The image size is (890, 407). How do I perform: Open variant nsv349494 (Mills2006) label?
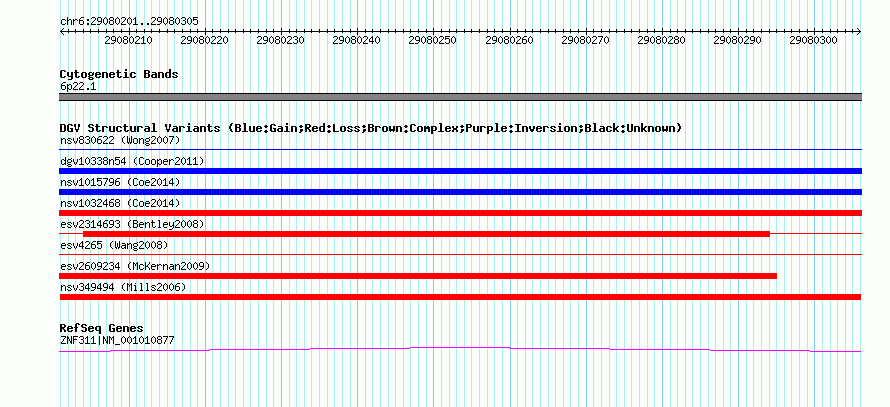click(x=123, y=287)
